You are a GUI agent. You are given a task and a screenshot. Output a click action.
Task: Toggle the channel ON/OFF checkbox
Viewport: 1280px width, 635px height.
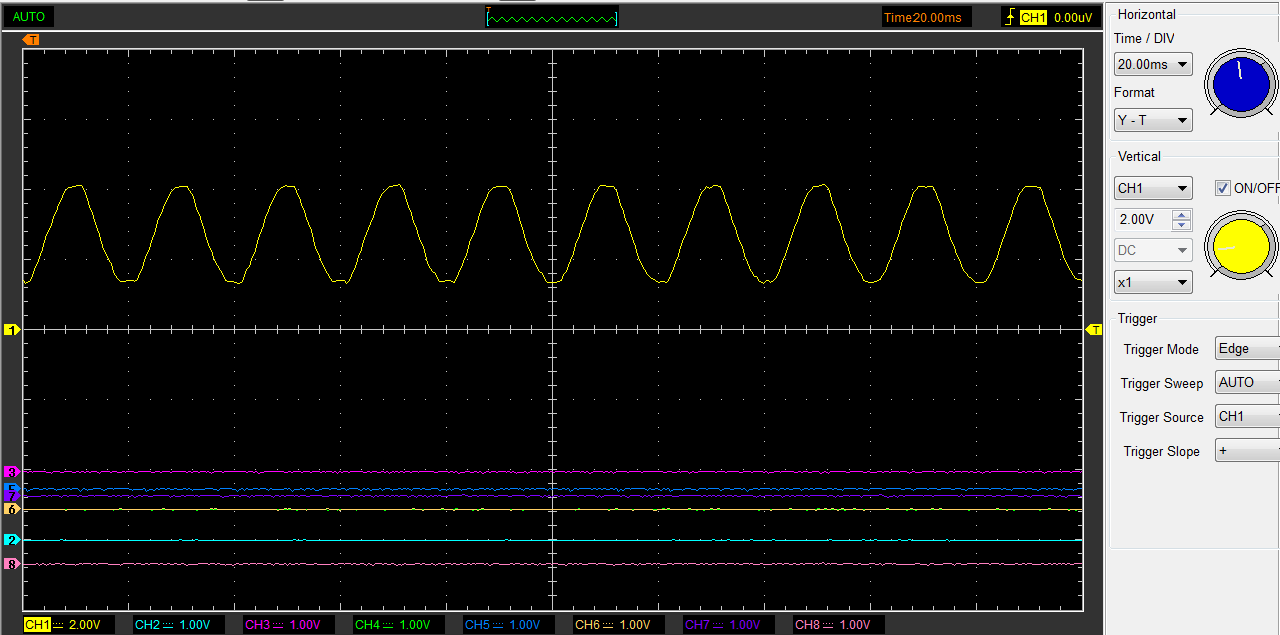[x=1222, y=188]
